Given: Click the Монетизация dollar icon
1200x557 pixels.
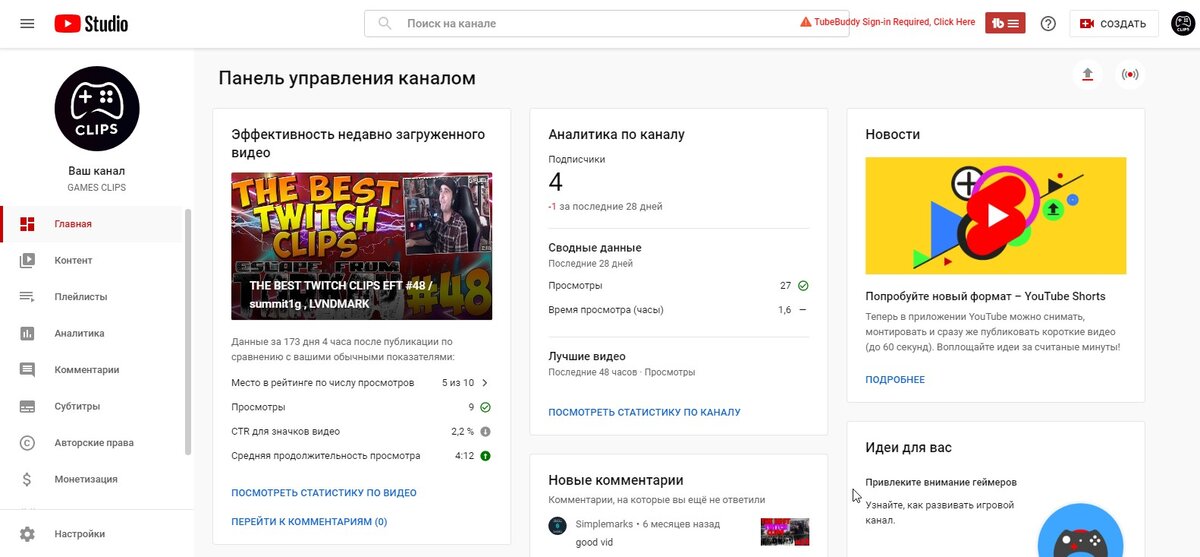Looking at the screenshot, I should point(27,479).
